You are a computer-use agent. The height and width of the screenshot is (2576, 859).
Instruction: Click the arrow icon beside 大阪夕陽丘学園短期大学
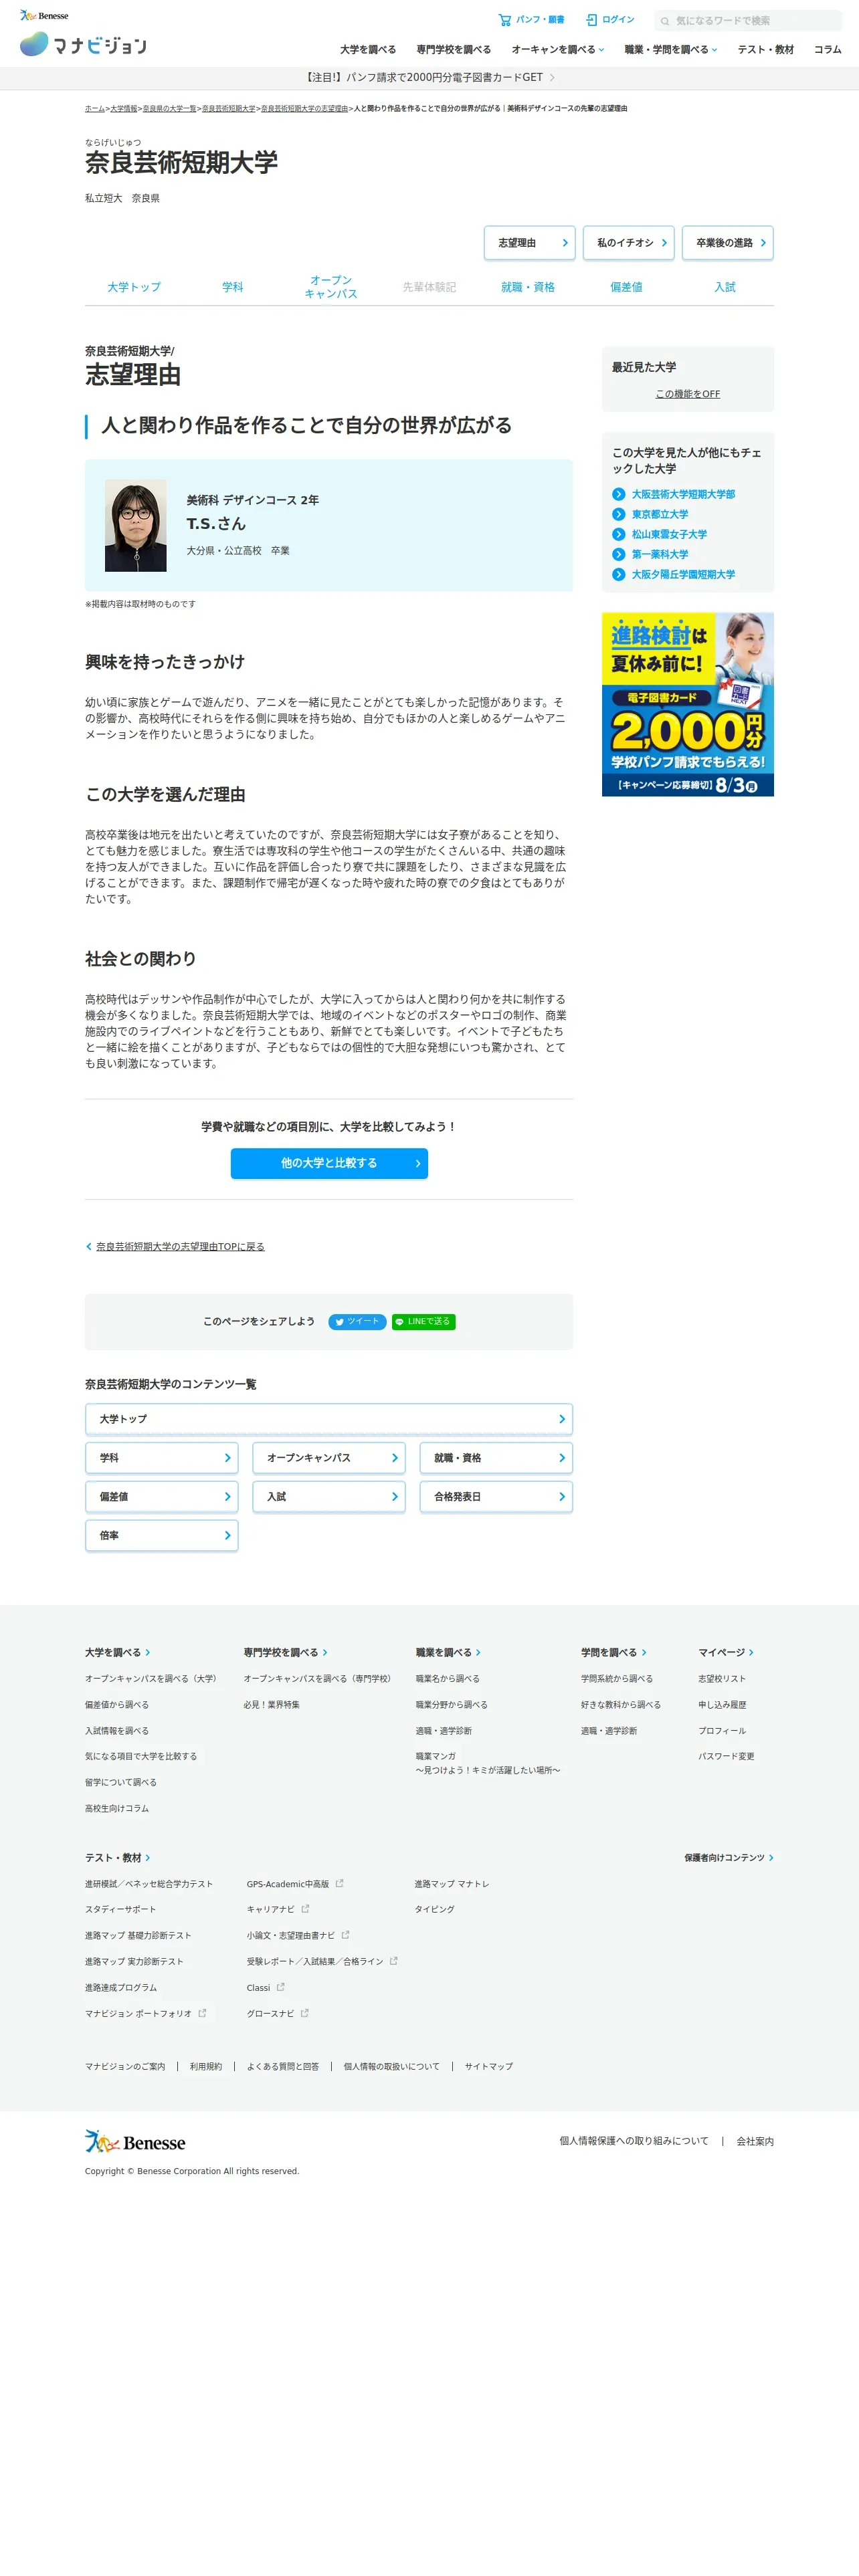tap(619, 574)
